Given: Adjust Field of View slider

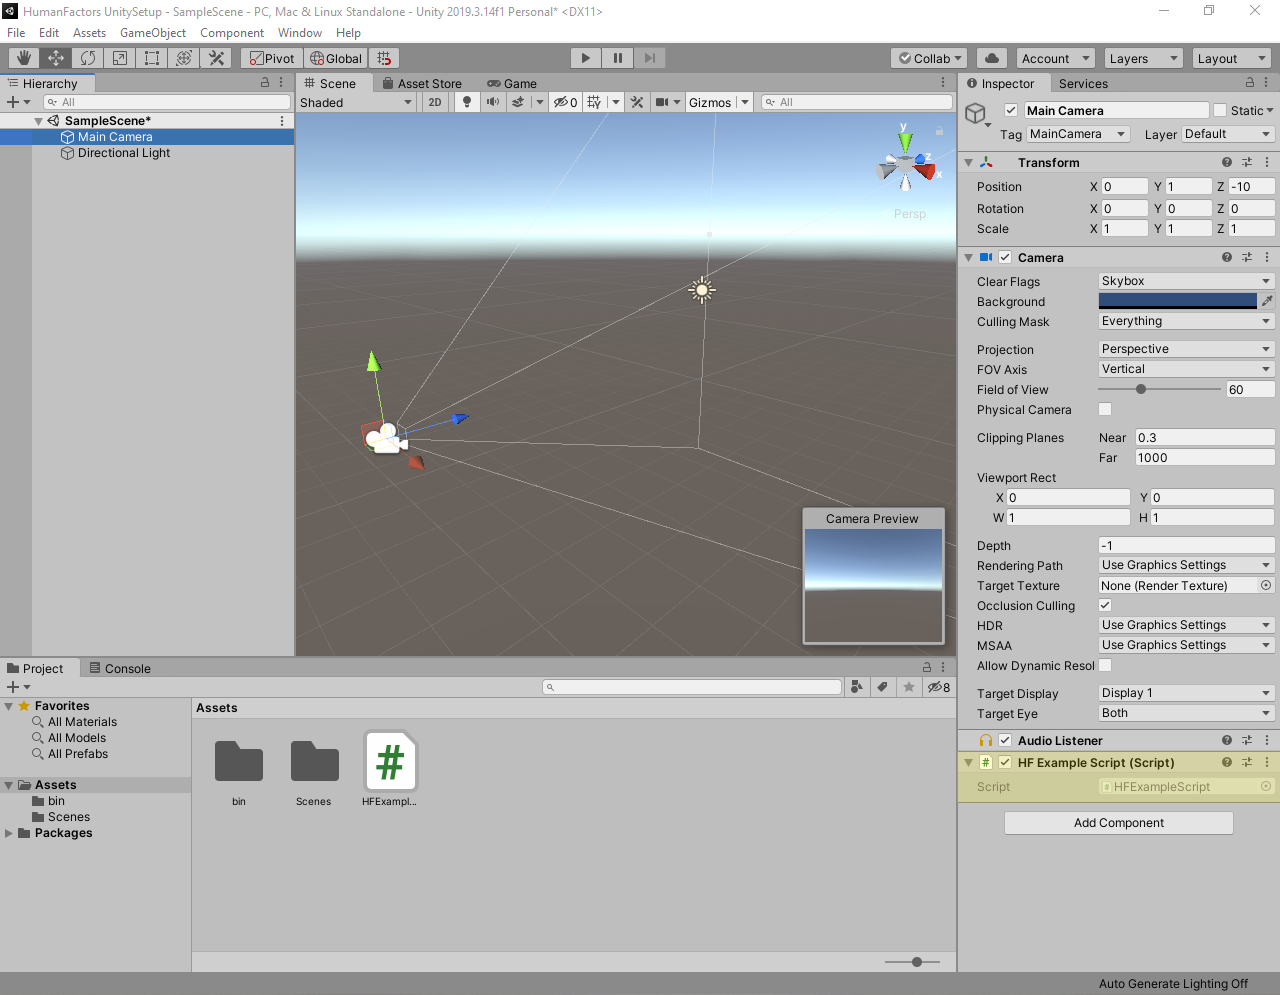Looking at the screenshot, I should pos(1159,389).
